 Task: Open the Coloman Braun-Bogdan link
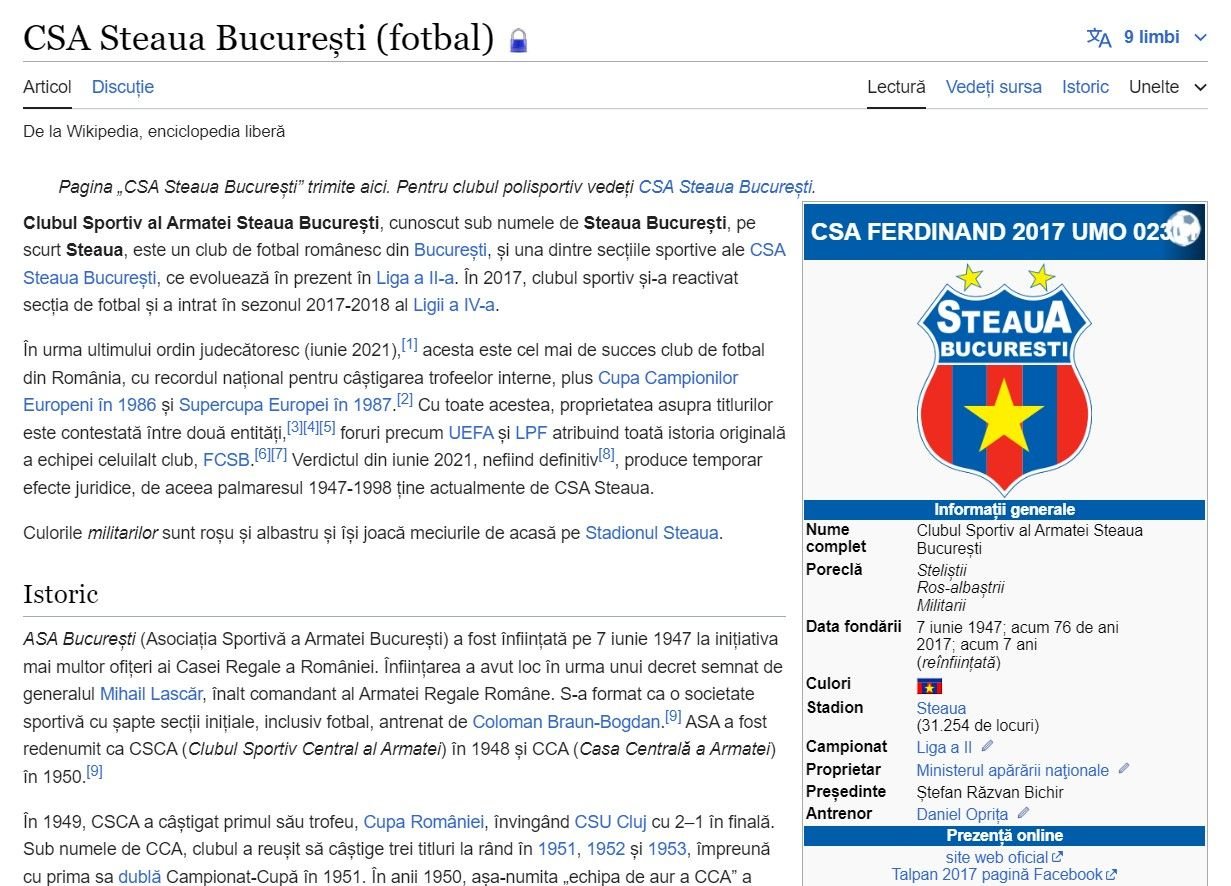567,721
